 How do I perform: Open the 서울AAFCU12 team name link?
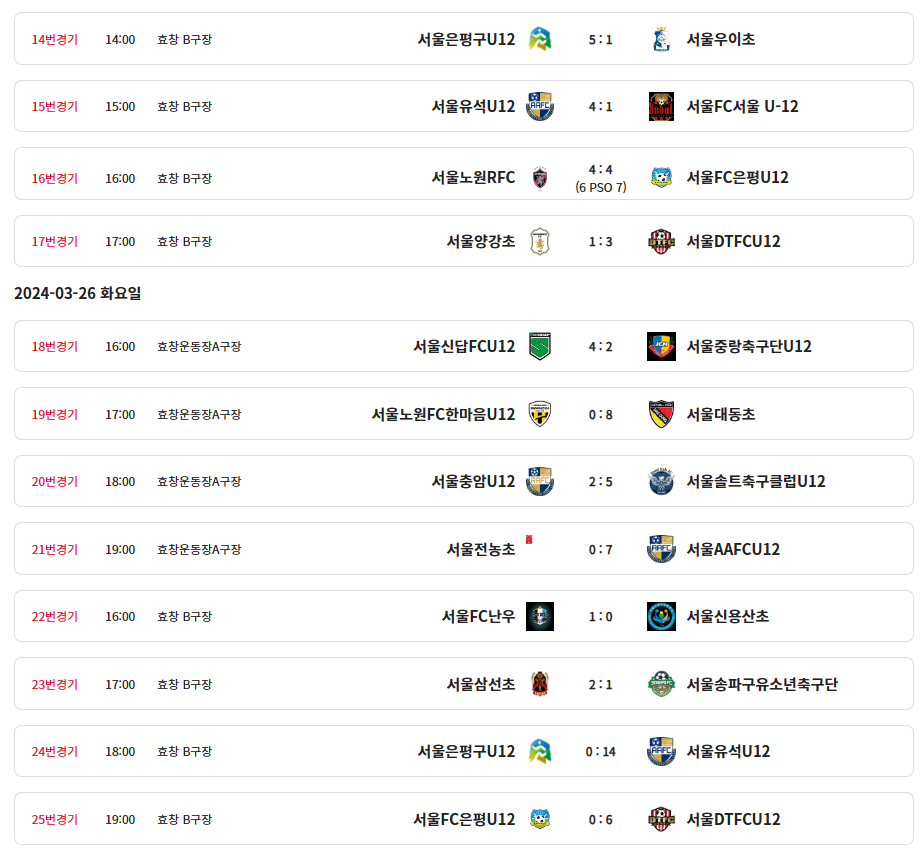coord(733,549)
